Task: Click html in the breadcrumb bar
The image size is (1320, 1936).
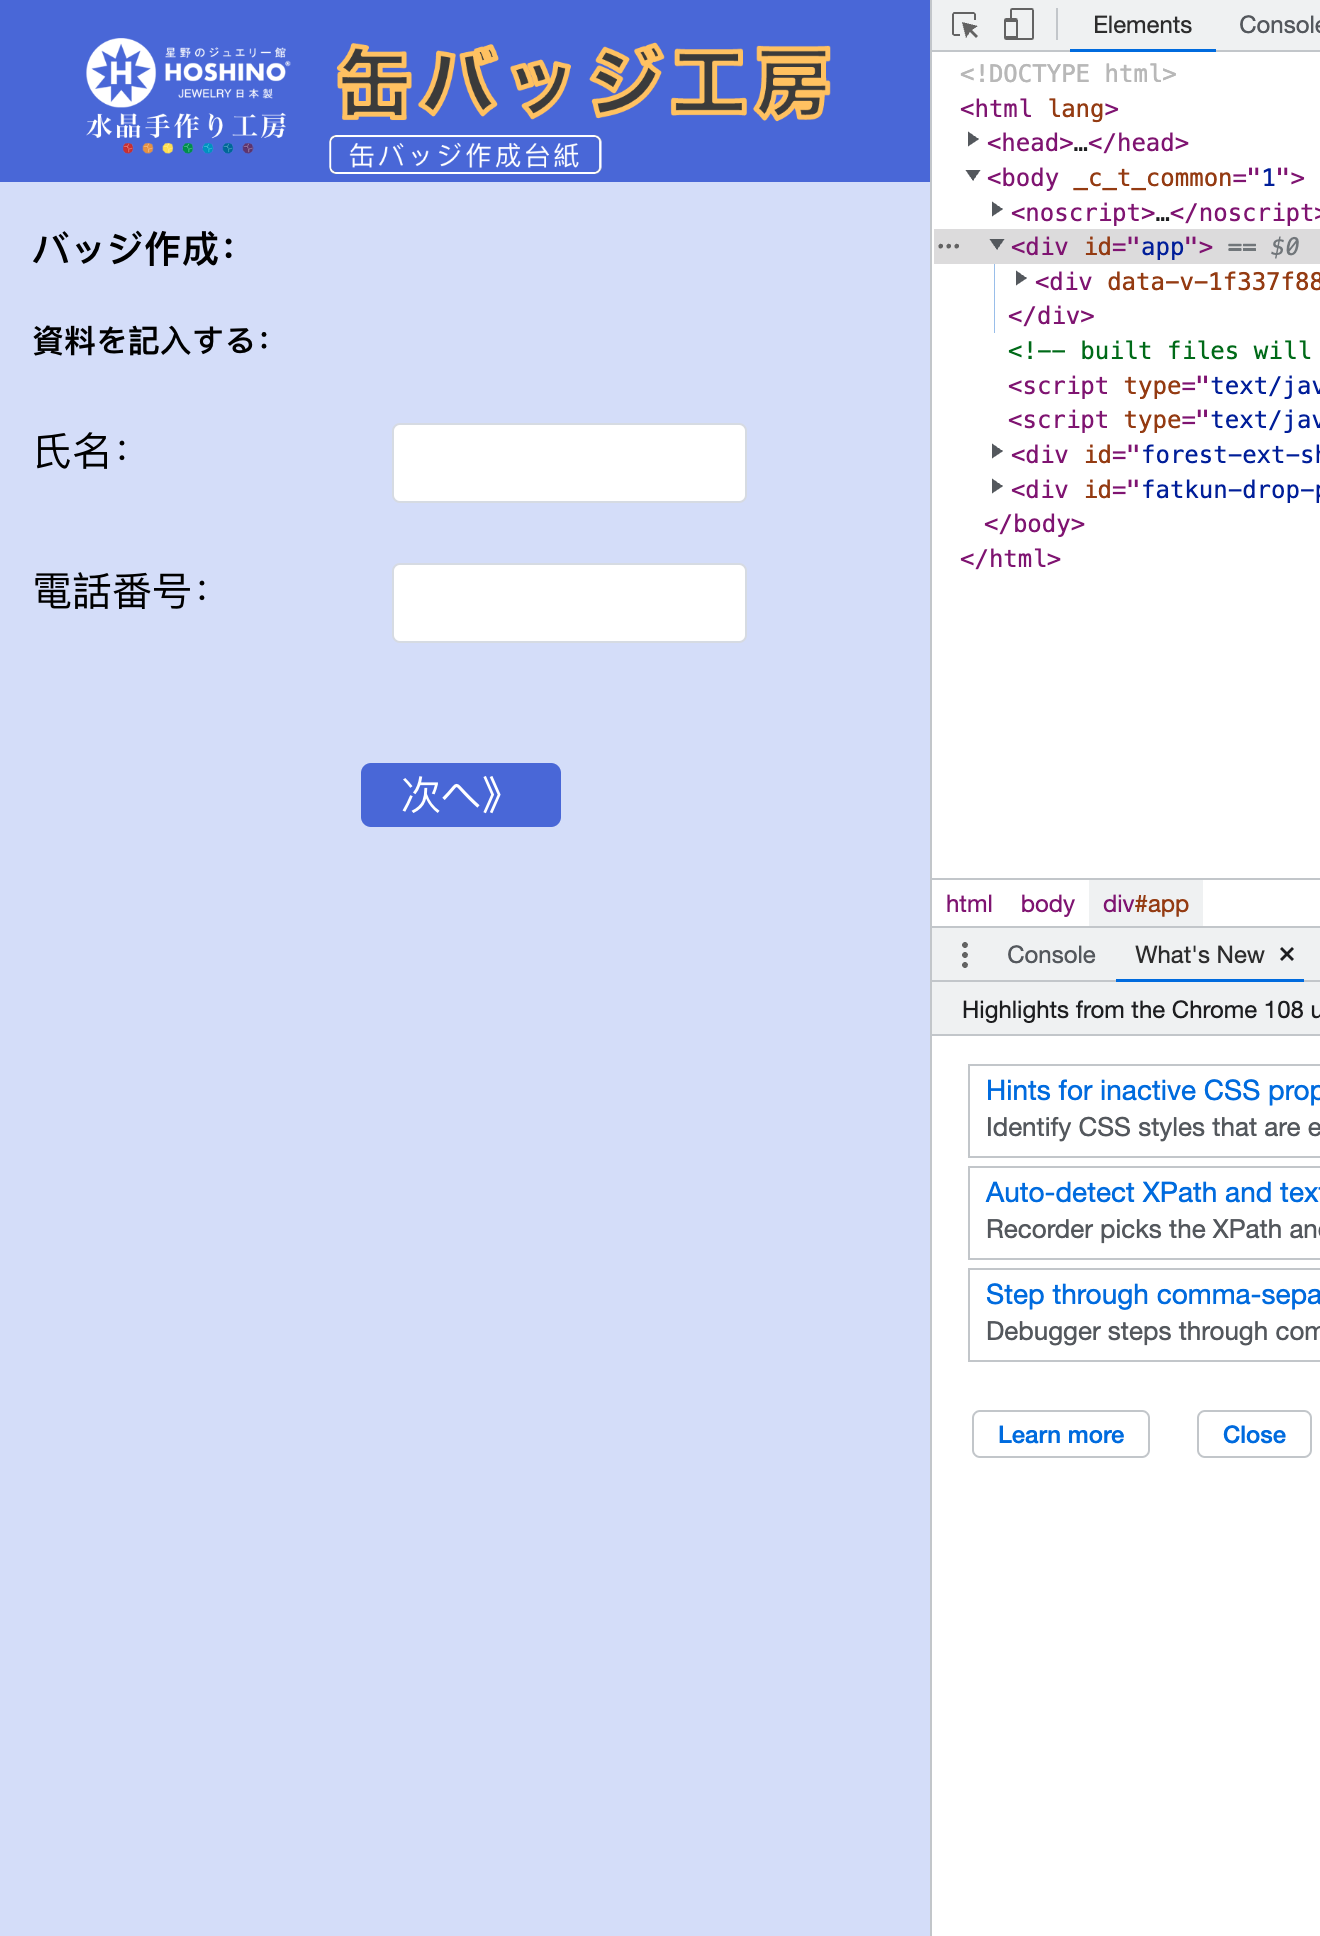Action: point(969,904)
